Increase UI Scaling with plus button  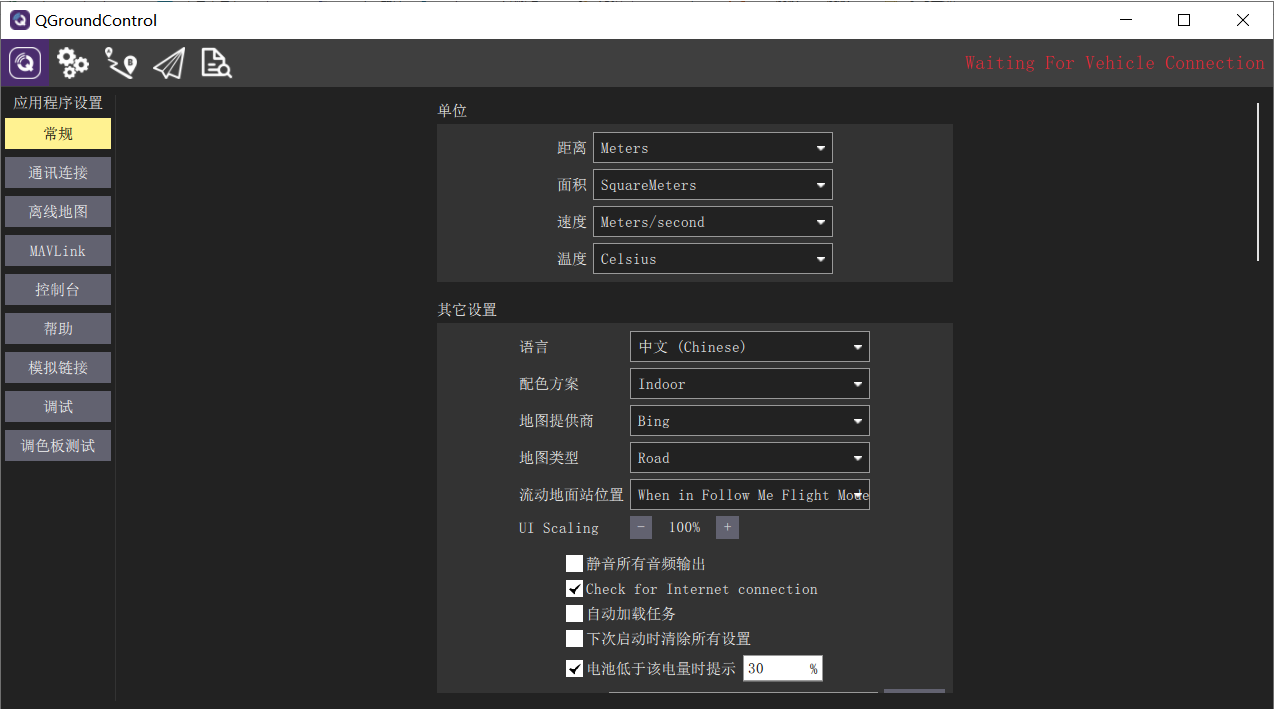727,527
